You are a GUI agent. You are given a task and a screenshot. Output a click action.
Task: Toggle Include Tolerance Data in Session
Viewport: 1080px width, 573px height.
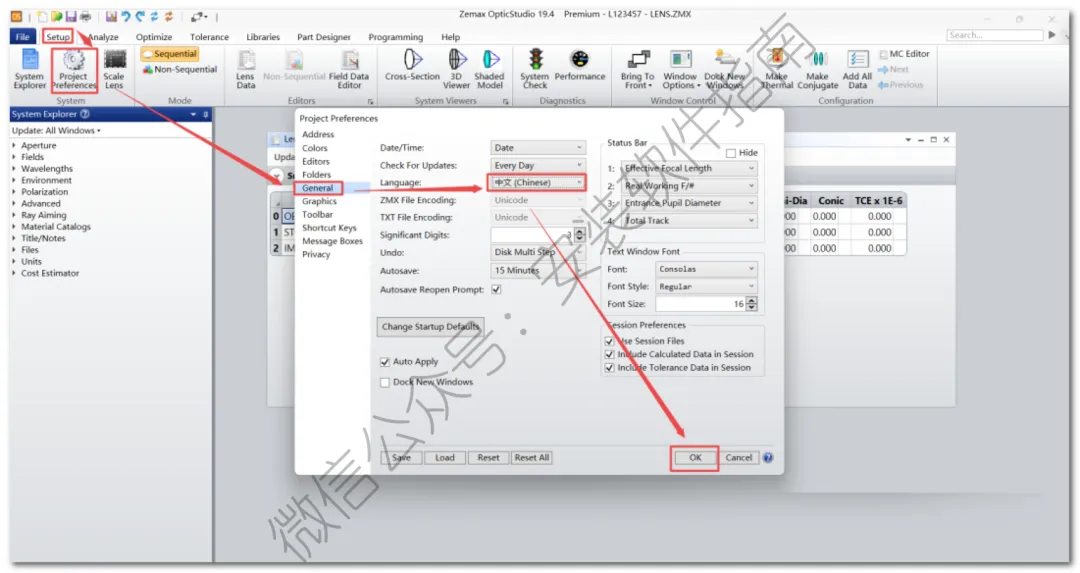coord(610,368)
